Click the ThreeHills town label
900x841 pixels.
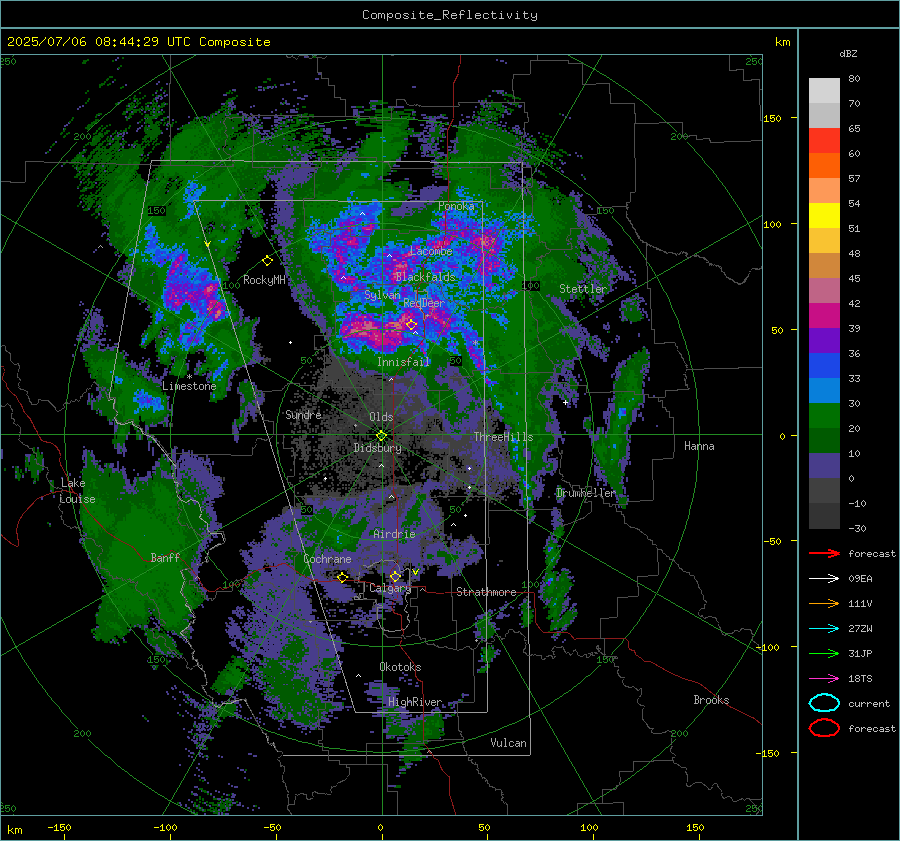pos(503,437)
